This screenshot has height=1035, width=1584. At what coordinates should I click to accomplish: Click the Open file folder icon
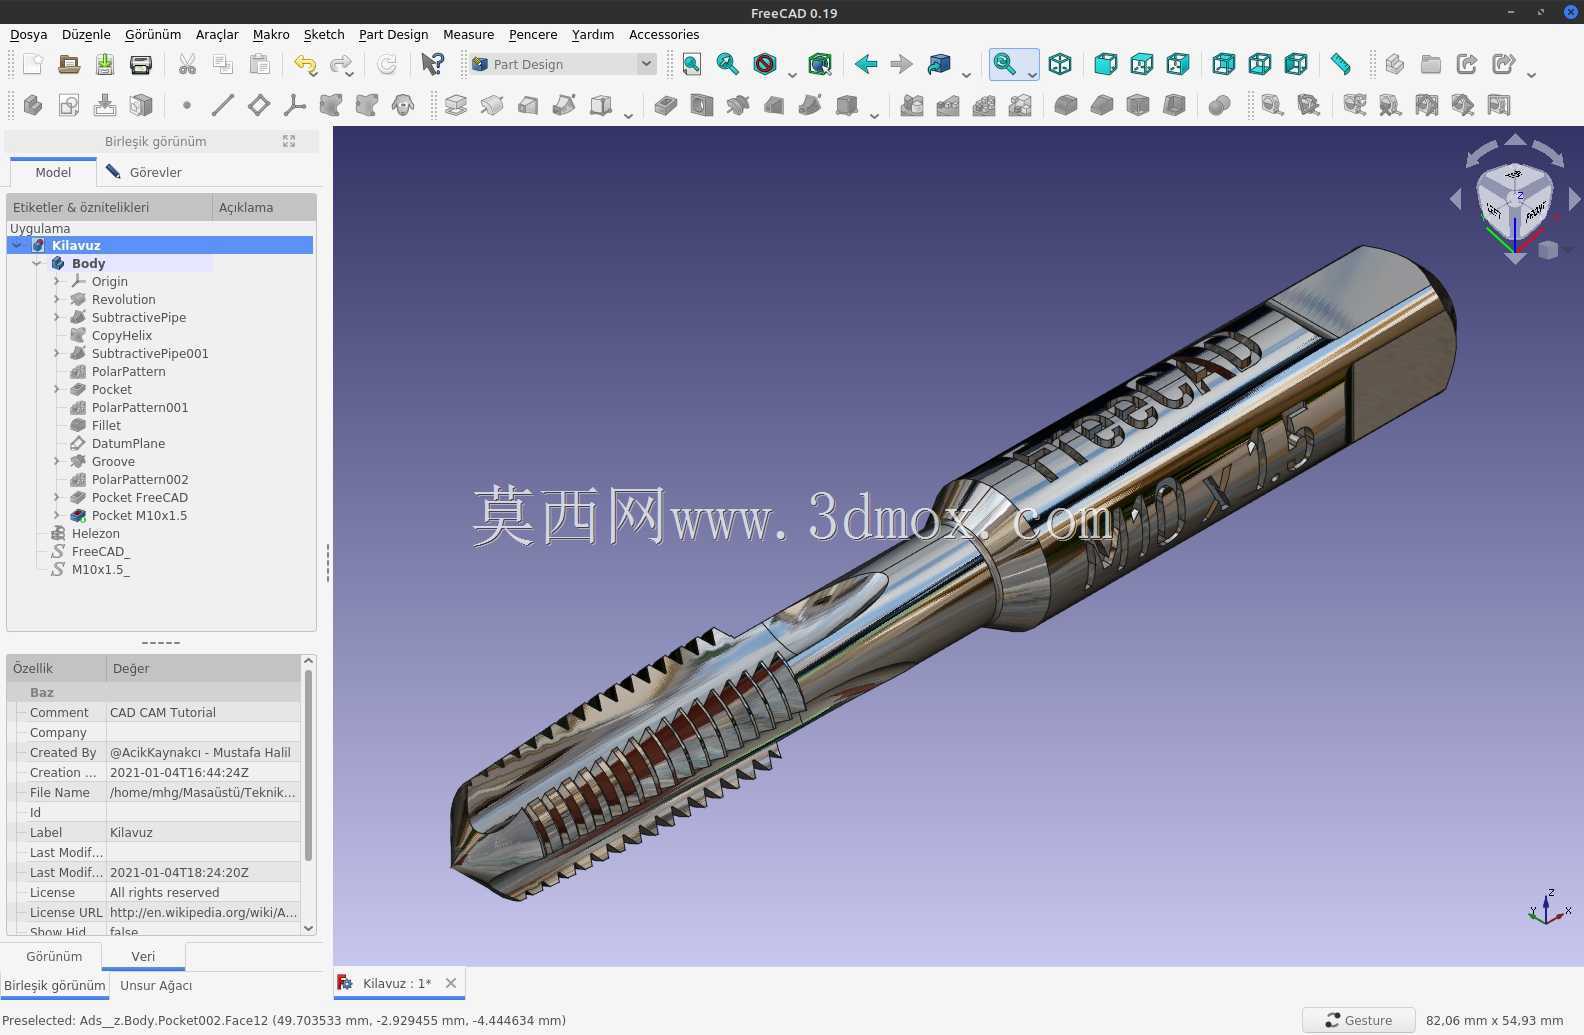69,64
